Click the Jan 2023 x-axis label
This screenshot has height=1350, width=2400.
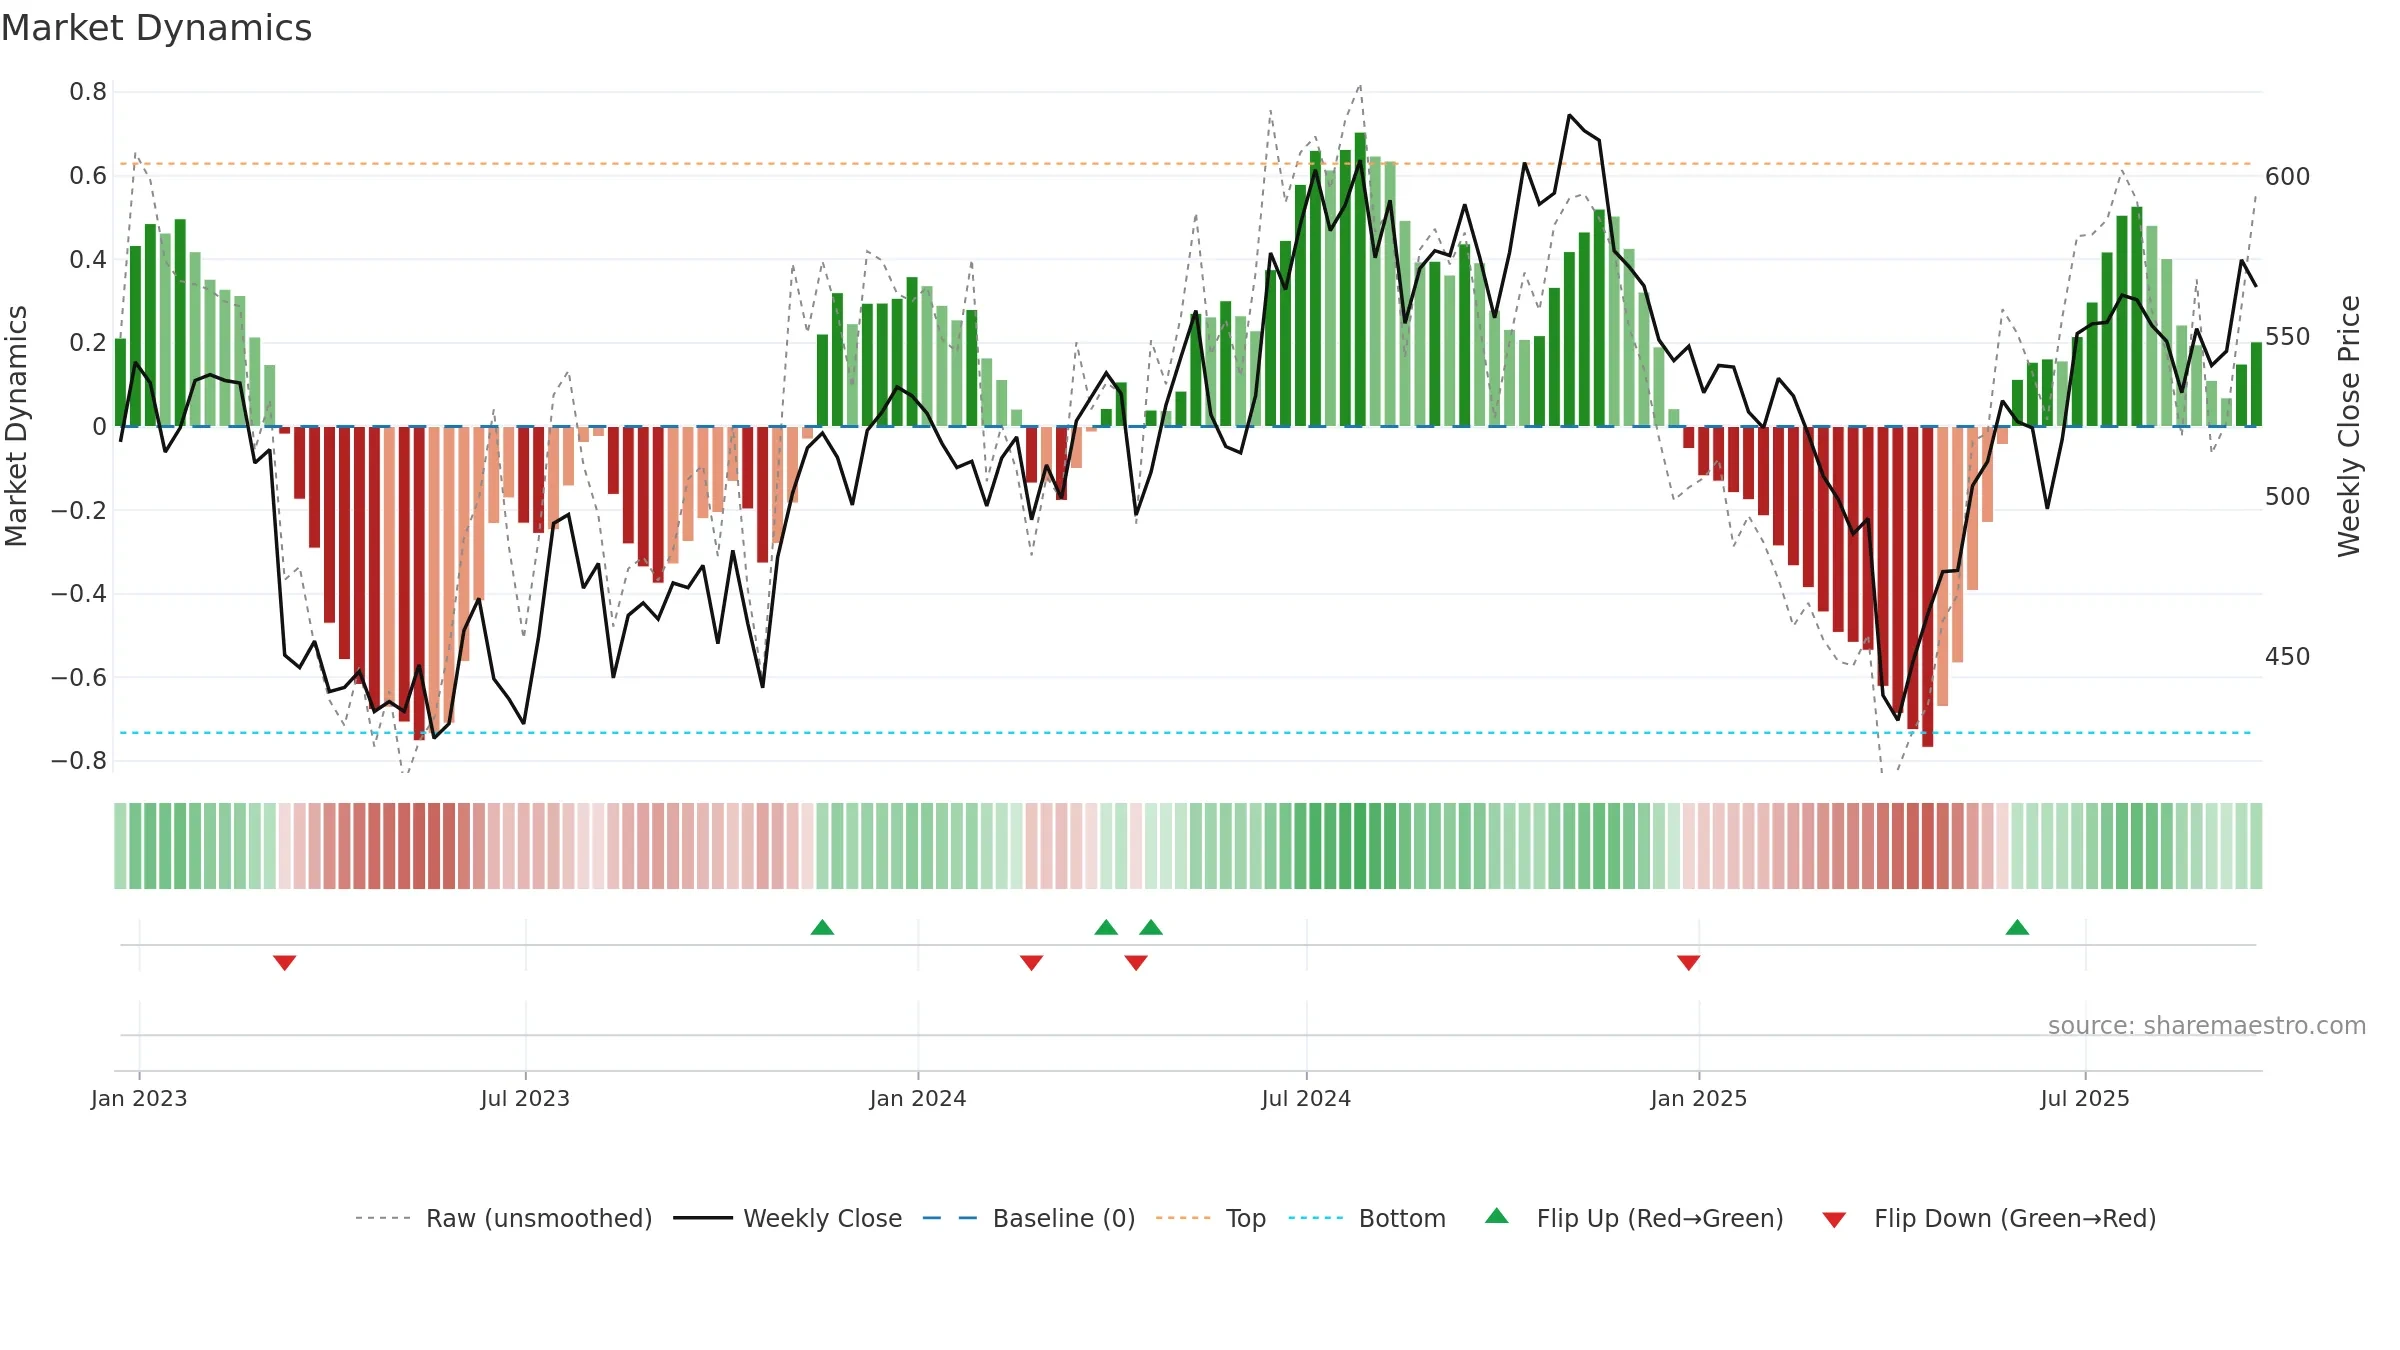tap(139, 1098)
